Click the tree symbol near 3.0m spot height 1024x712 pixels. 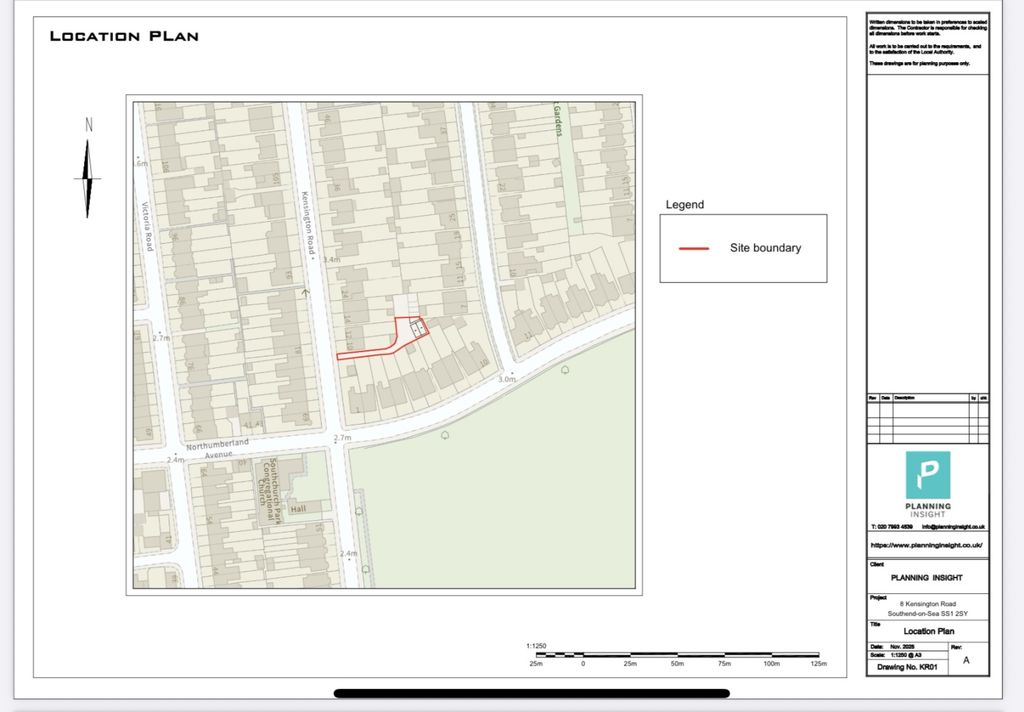point(565,370)
